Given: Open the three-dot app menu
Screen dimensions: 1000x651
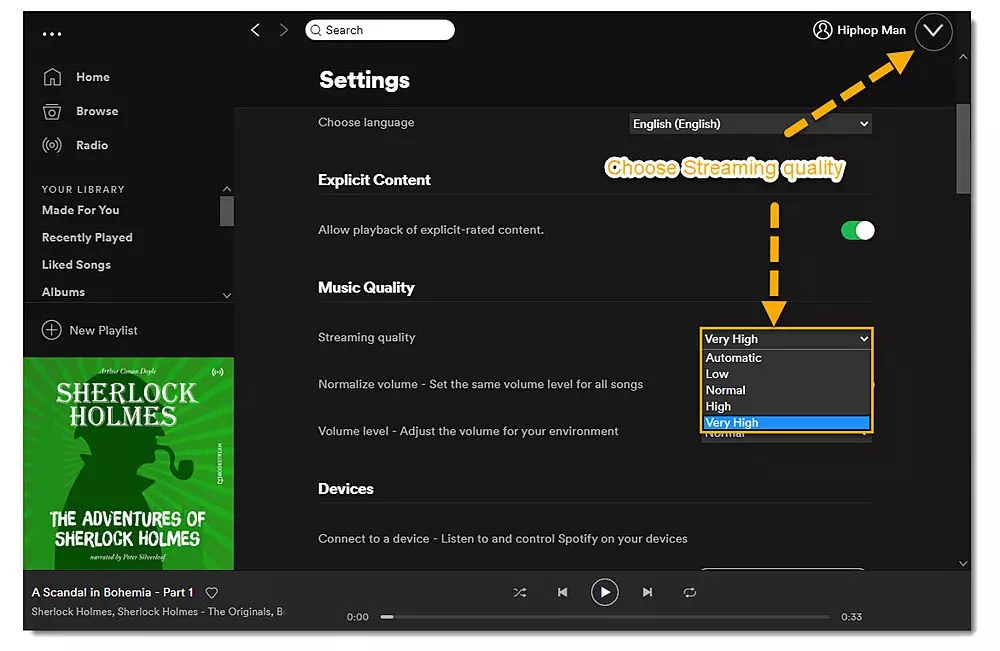Looking at the screenshot, I should click(52, 34).
